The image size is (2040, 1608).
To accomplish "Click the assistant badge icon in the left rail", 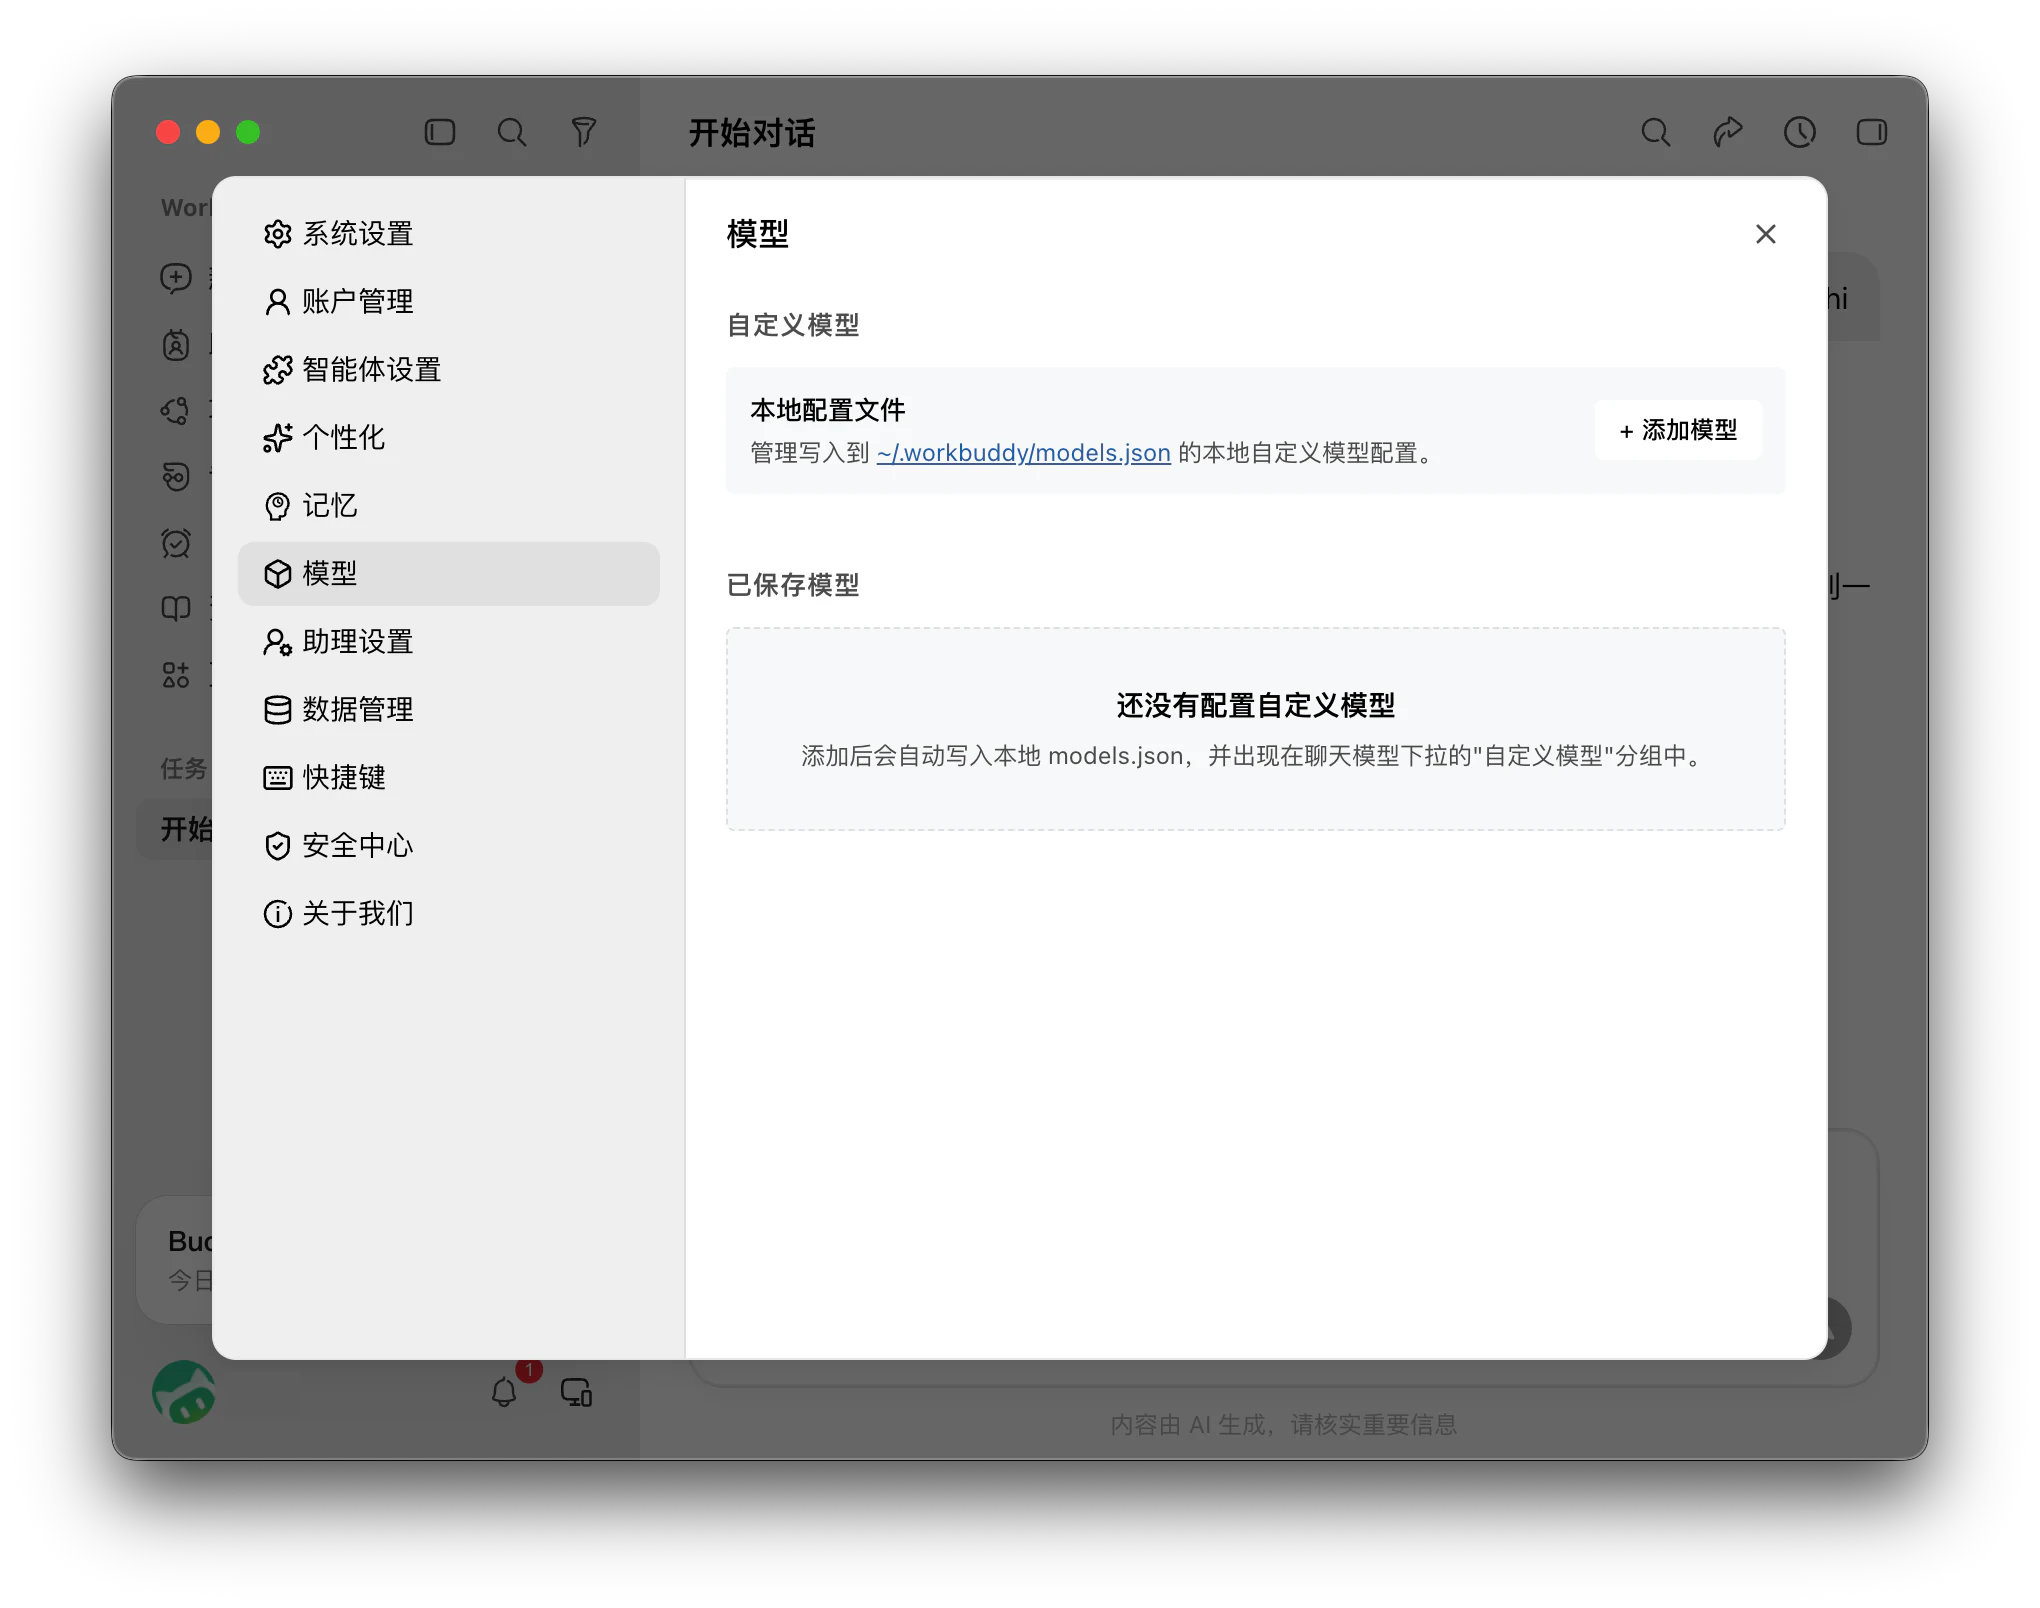I will click(x=176, y=345).
